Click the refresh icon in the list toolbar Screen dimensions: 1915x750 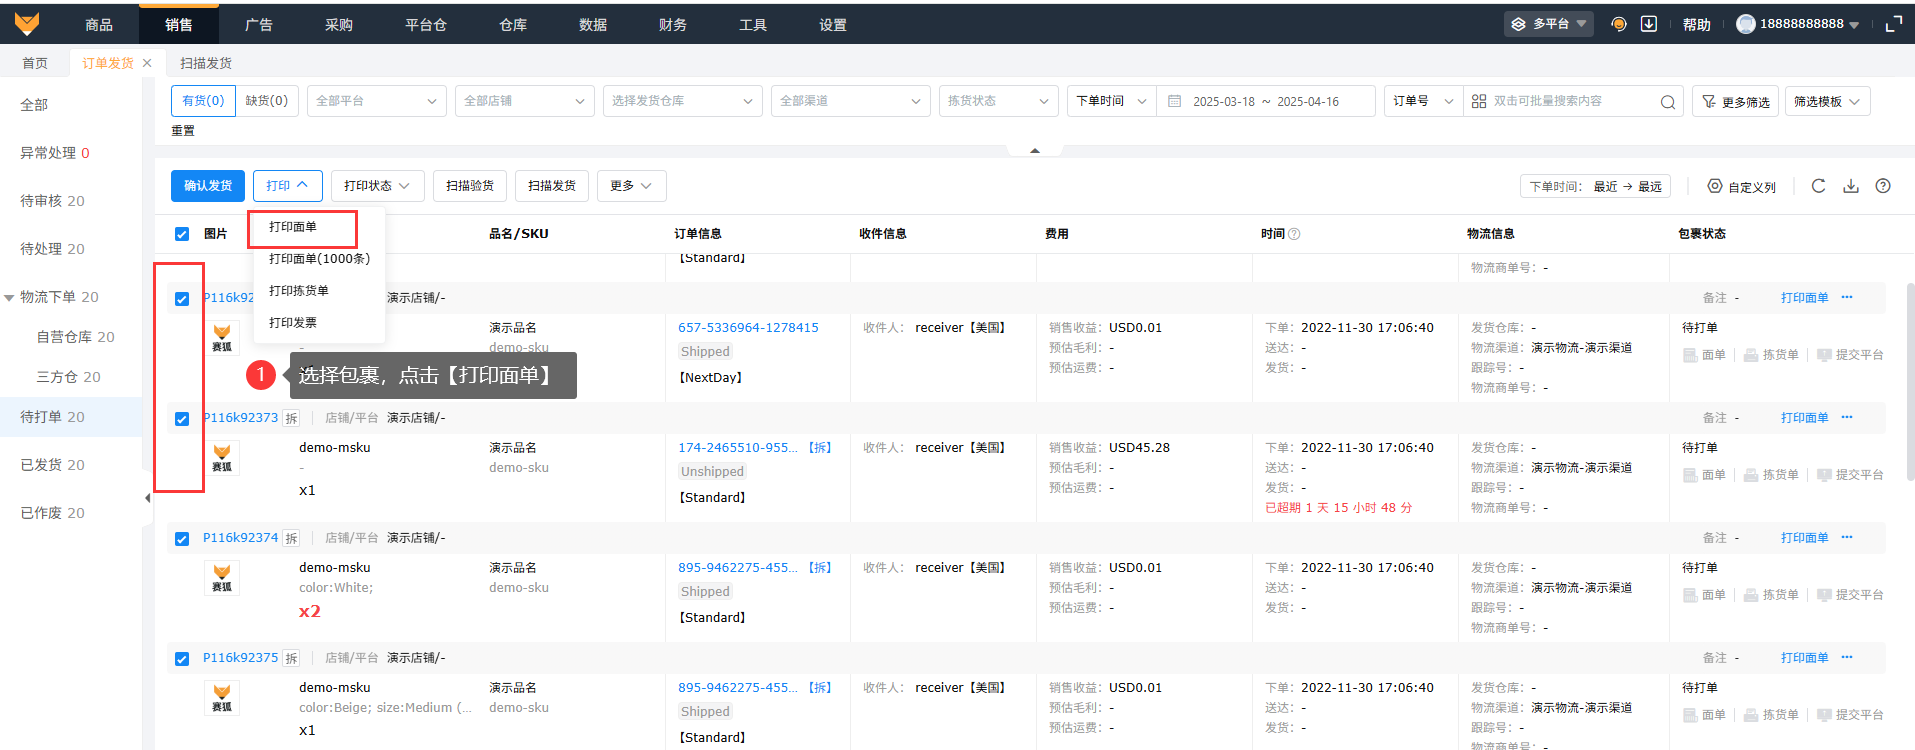pos(1818,186)
